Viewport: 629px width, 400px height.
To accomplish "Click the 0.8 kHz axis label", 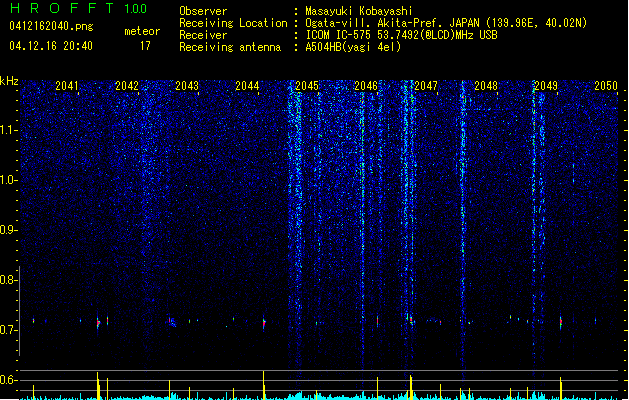I will tap(9, 280).
